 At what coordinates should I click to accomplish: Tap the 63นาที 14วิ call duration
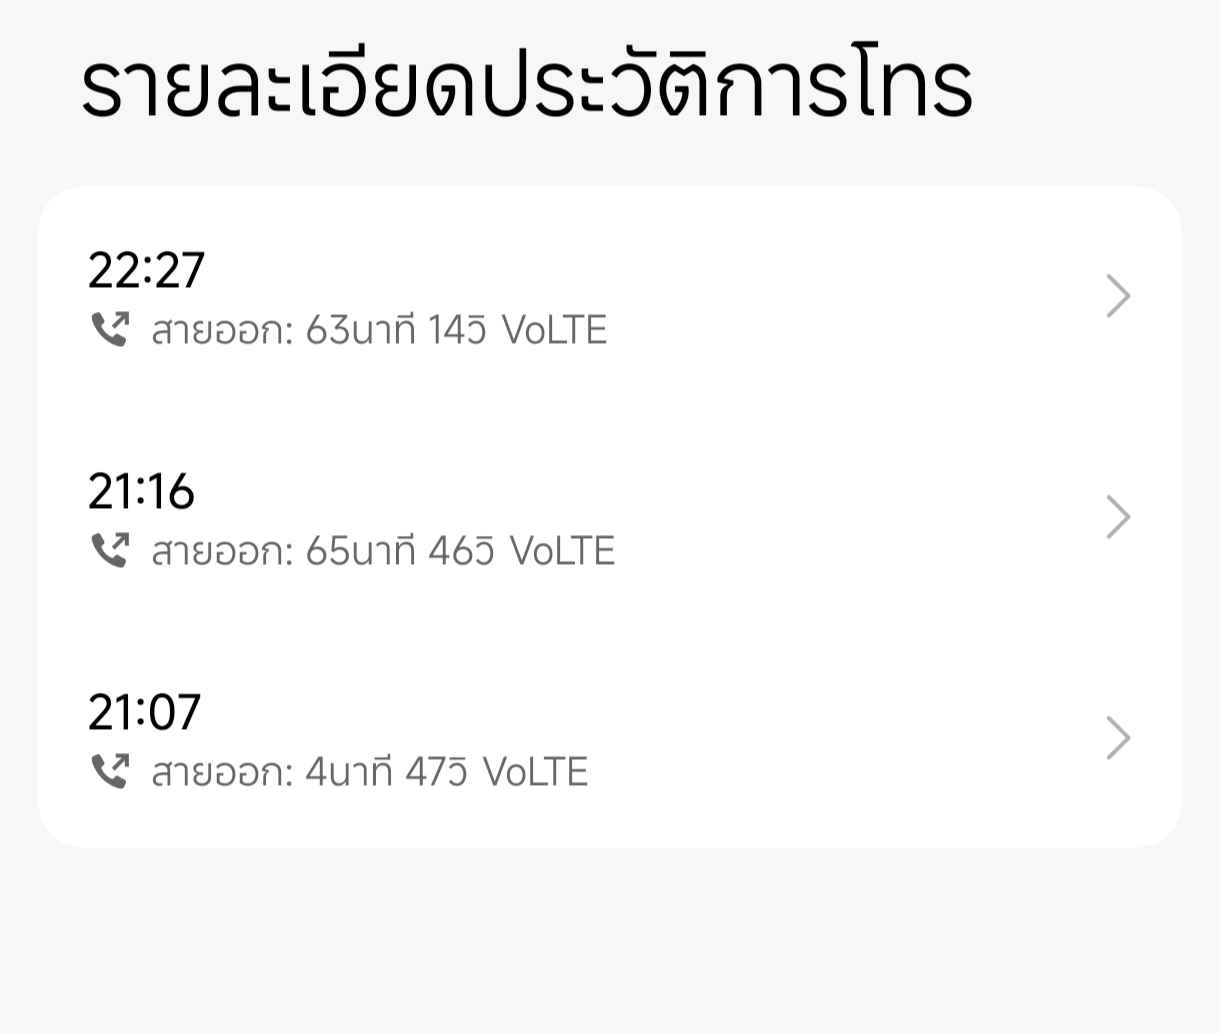pos(396,330)
